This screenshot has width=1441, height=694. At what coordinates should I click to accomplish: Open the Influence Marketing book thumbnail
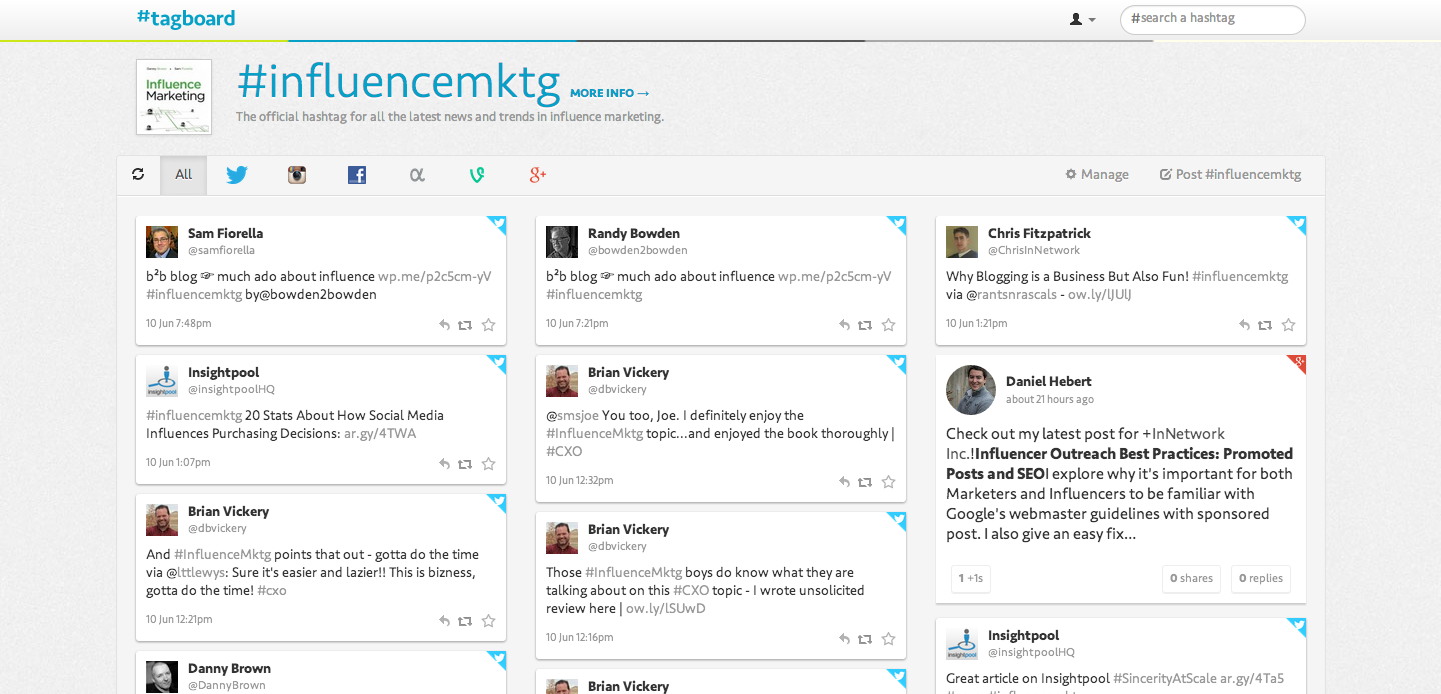click(x=174, y=97)
